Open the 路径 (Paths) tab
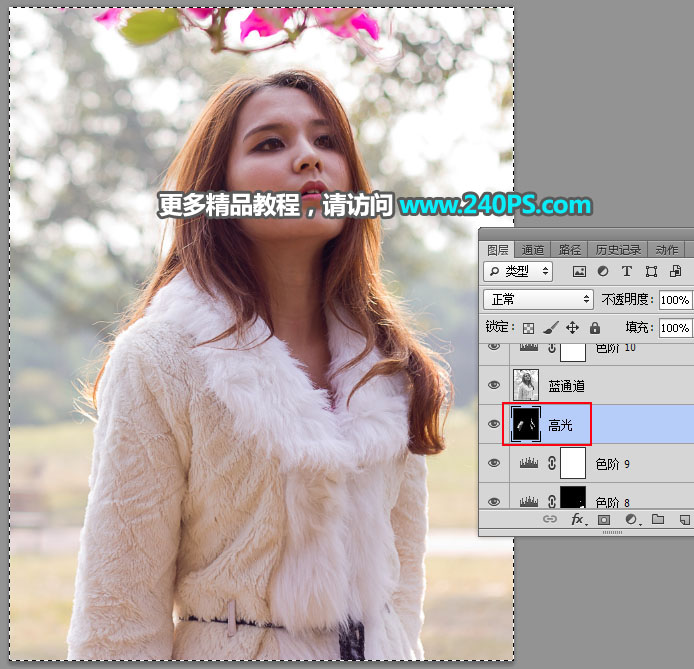 [569, 250]
